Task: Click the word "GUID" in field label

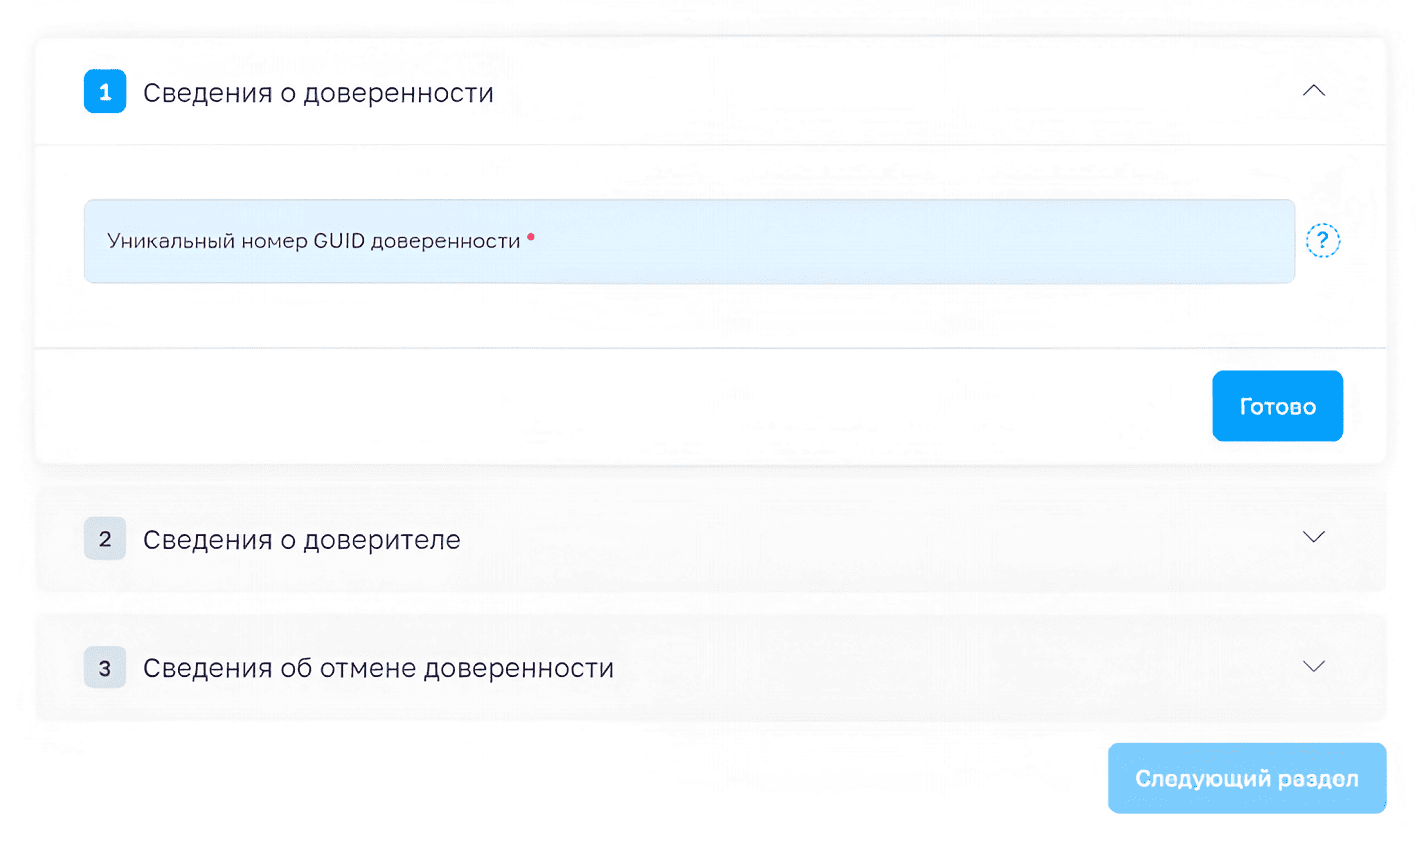Action: [x=339, y=241]
